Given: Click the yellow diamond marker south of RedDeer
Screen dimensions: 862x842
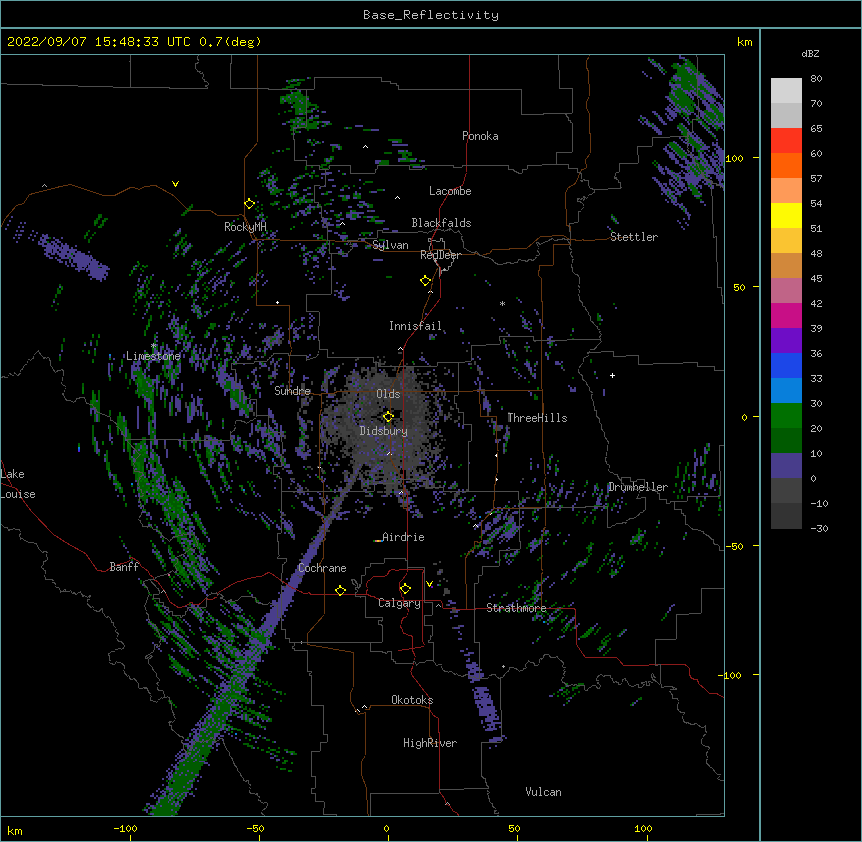Looking at the screenshot, I should coord(426,281).
